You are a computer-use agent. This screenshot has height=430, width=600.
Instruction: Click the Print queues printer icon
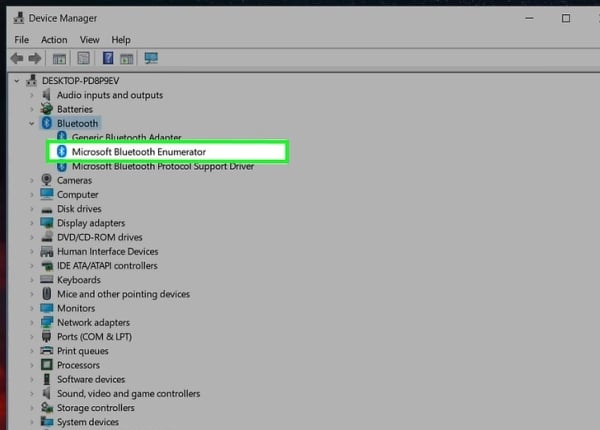47,350
